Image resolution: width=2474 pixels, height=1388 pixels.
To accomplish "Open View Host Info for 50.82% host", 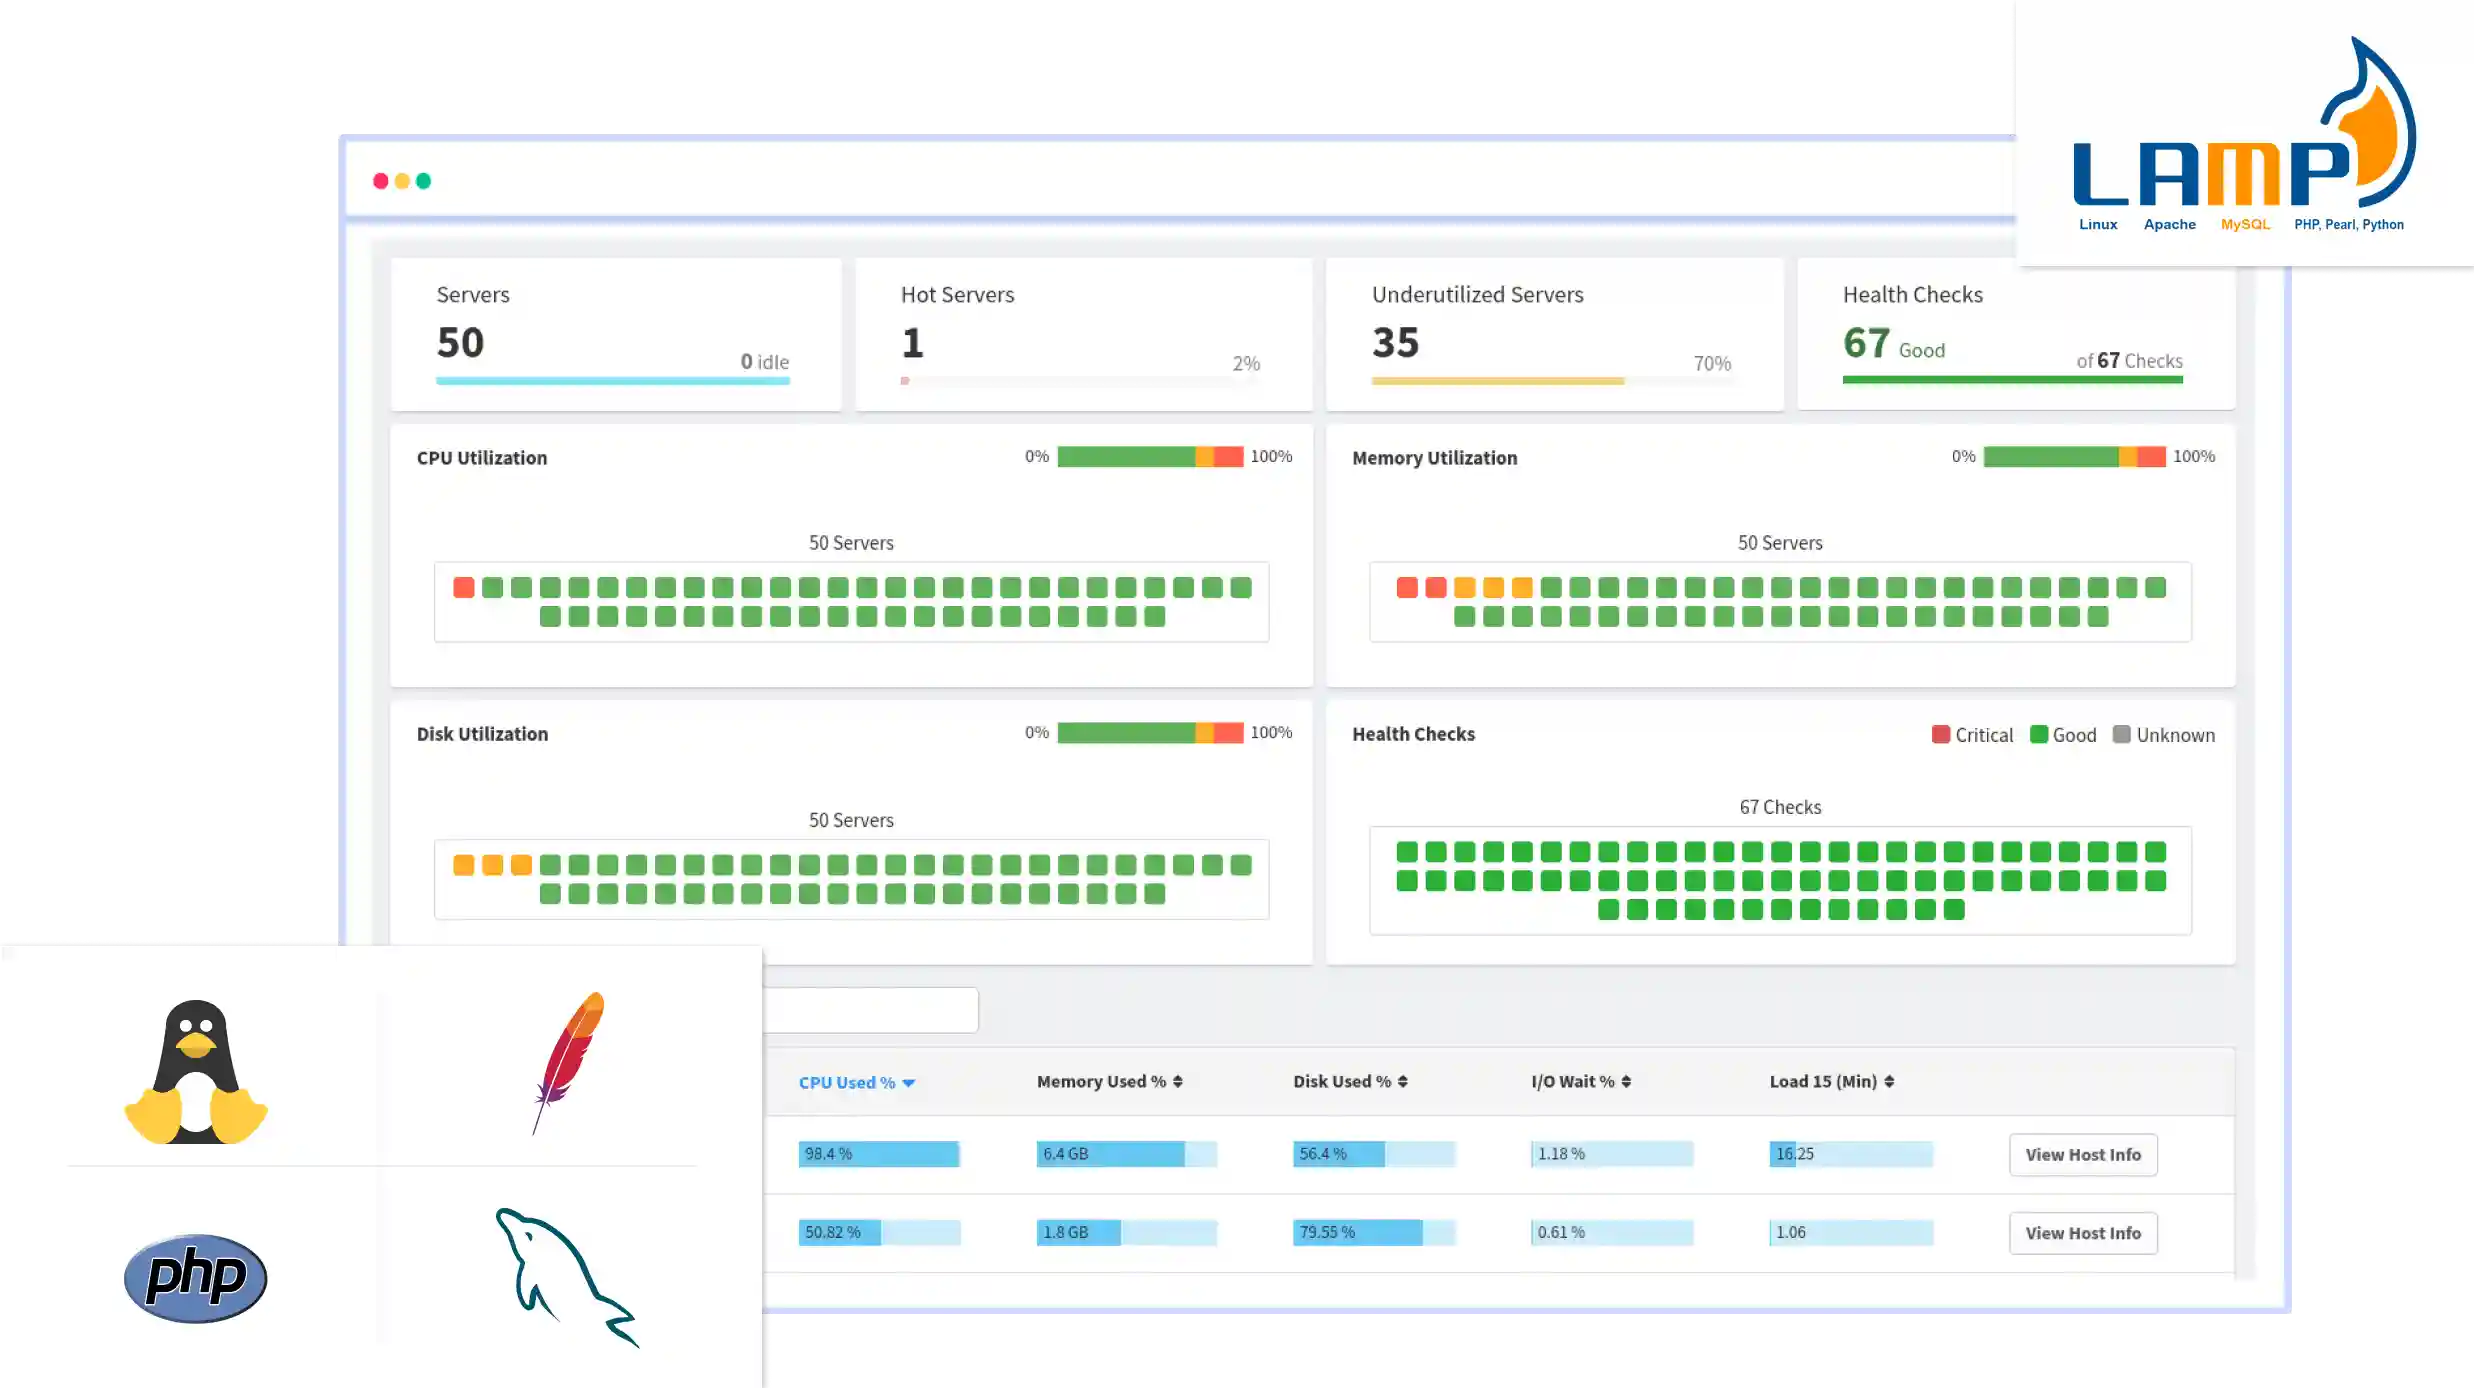I will pos(2082,1233).
